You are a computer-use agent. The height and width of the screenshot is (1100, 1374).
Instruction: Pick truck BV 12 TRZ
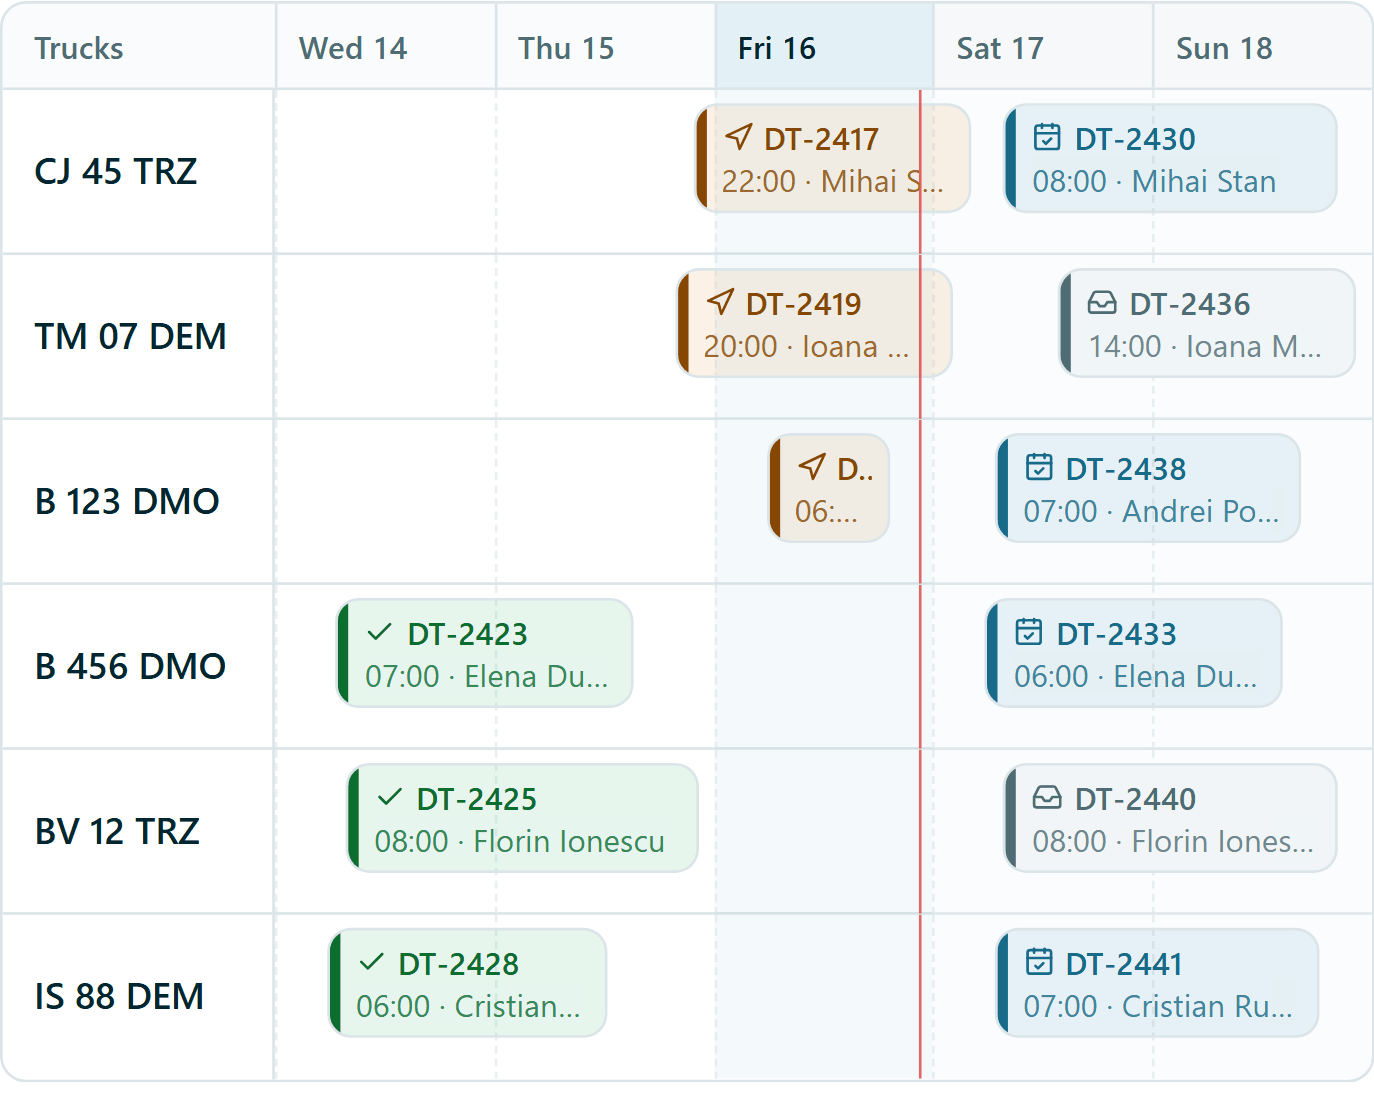click(x=118, y=831)
